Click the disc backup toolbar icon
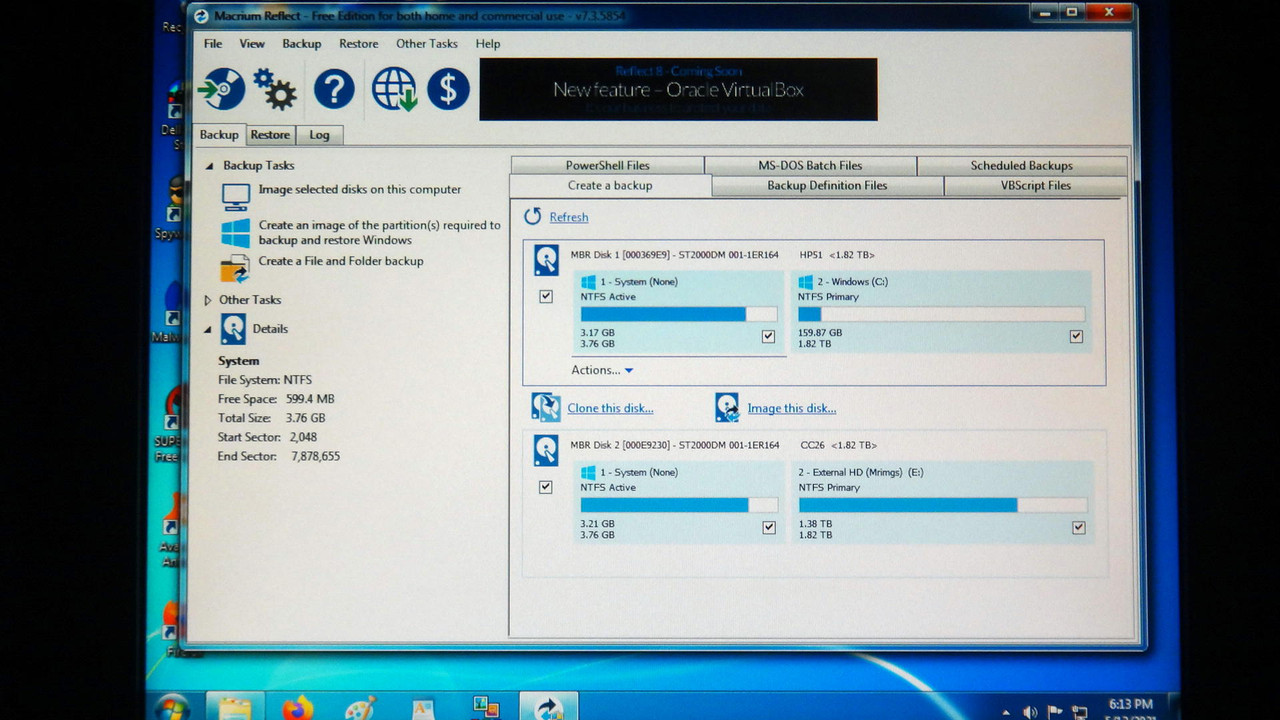Screen dimensions: 1280x720 pyautogui.click(x=222, y=89)
